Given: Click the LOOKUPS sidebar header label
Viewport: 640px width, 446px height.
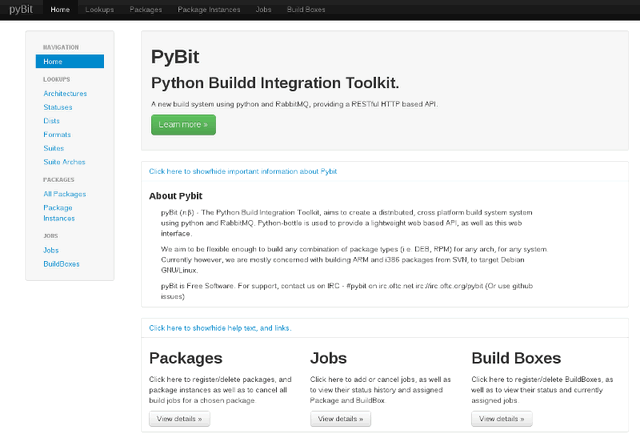Looking at the screenshot, I should coord(57,80).
